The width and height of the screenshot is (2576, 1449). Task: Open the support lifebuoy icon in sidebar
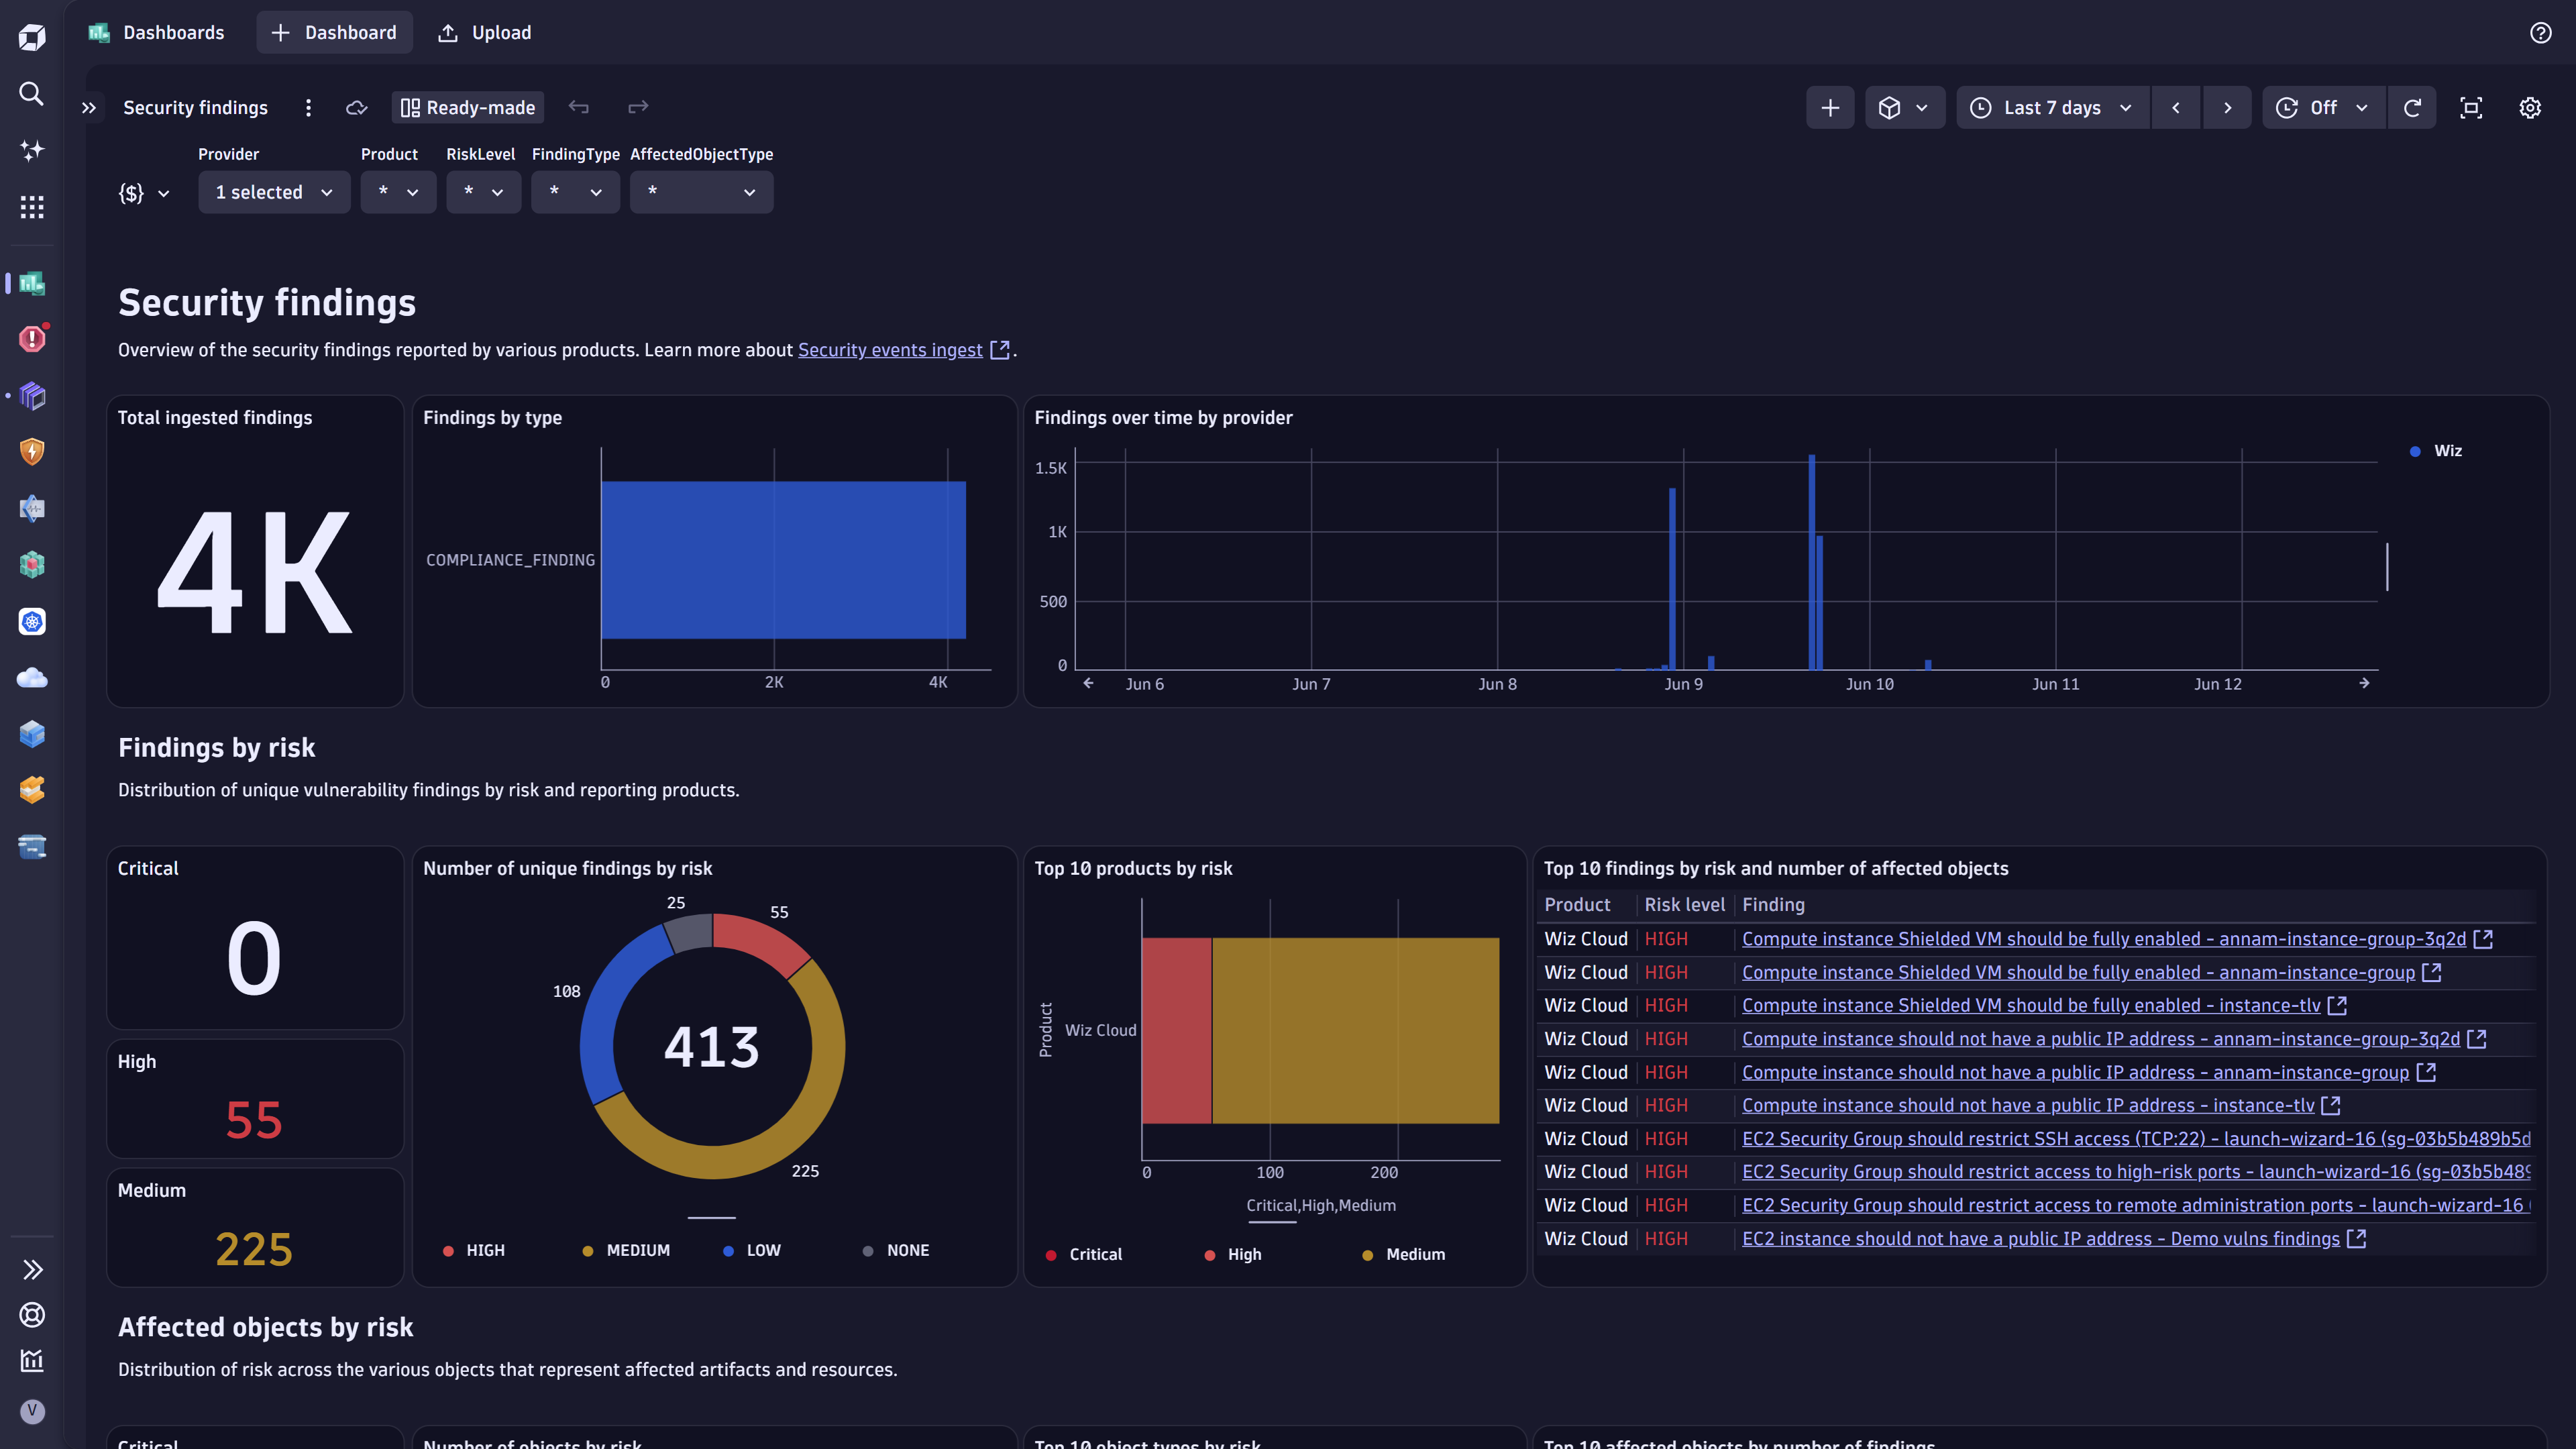click(x=32, y=1315)
